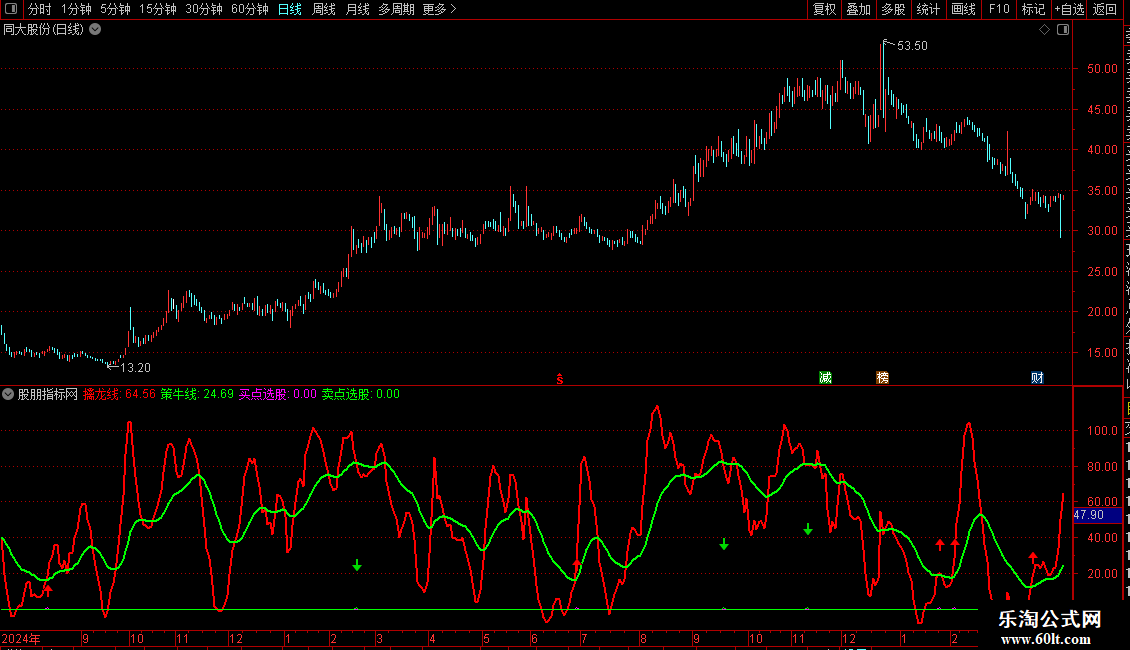The image size is (1130, 650).
Task: Toggle the right sidebar panel icon
Action: coord(1063,30)
